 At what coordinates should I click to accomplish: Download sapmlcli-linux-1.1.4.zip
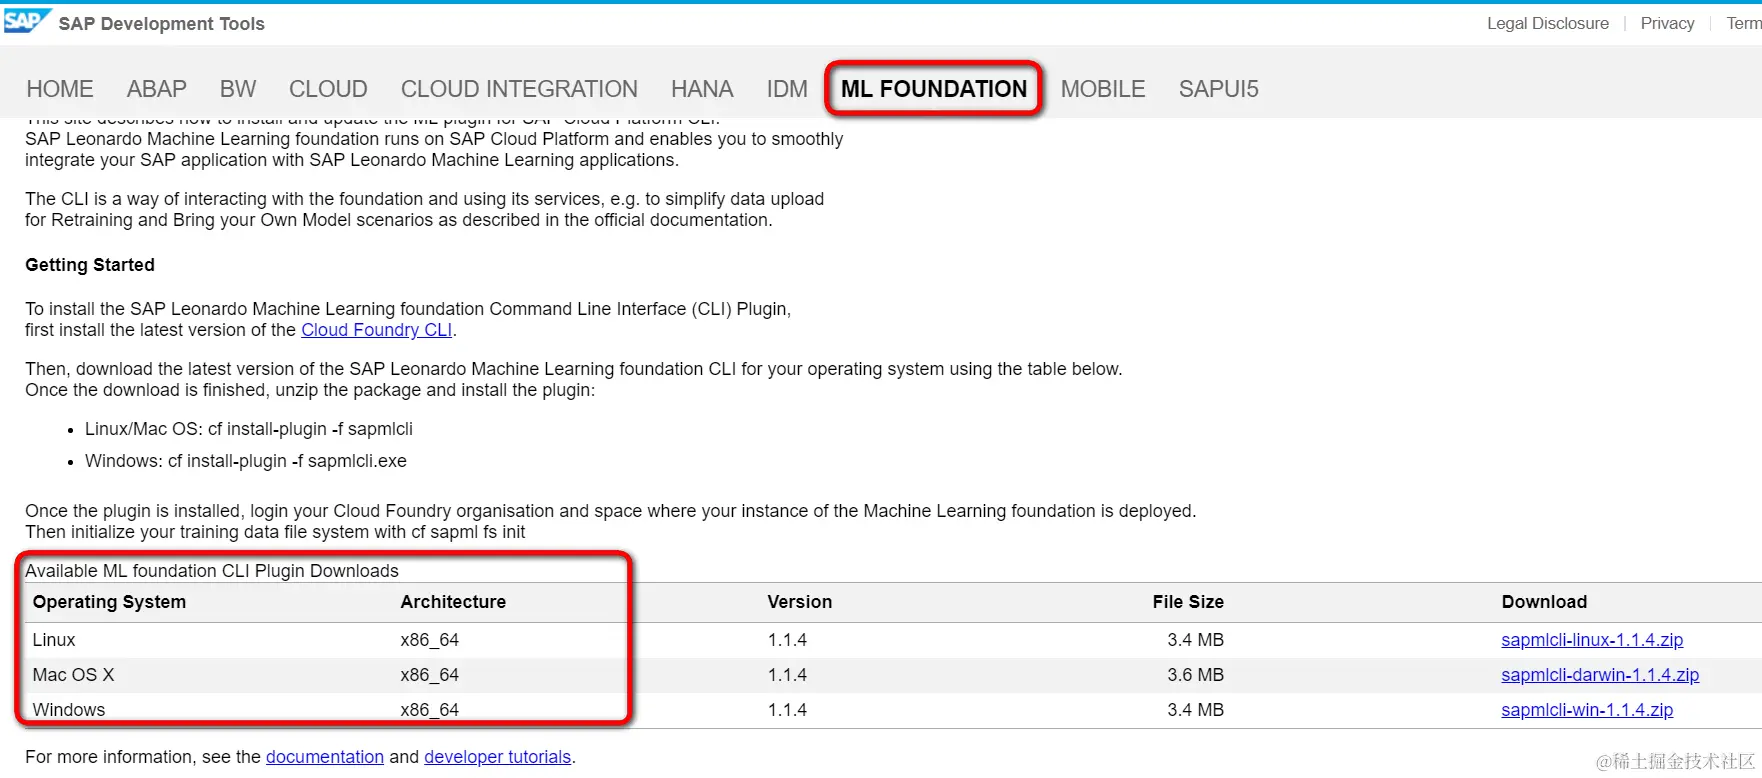1592,640
